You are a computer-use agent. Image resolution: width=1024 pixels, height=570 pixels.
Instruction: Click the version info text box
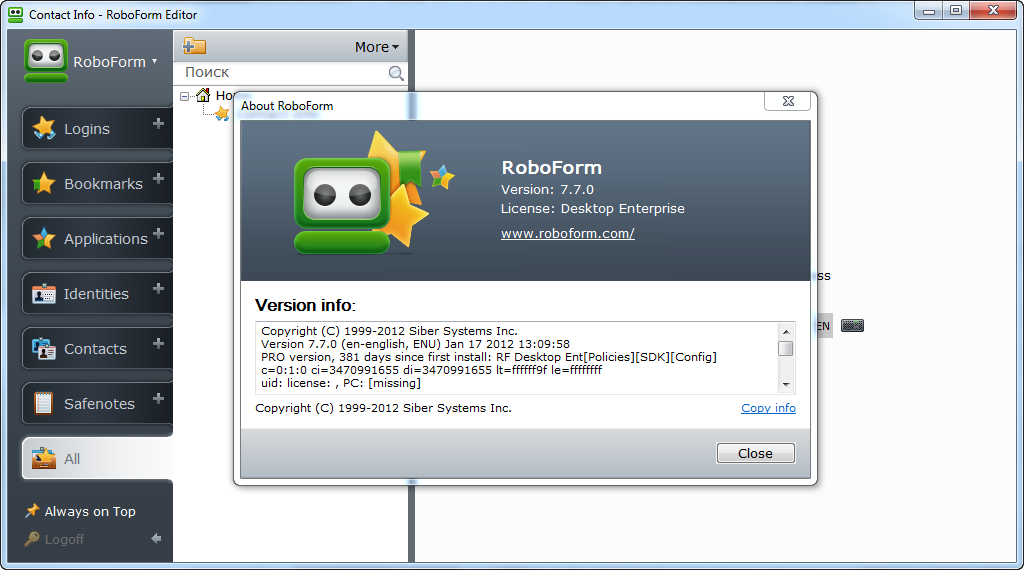click(x=518, y=357)
